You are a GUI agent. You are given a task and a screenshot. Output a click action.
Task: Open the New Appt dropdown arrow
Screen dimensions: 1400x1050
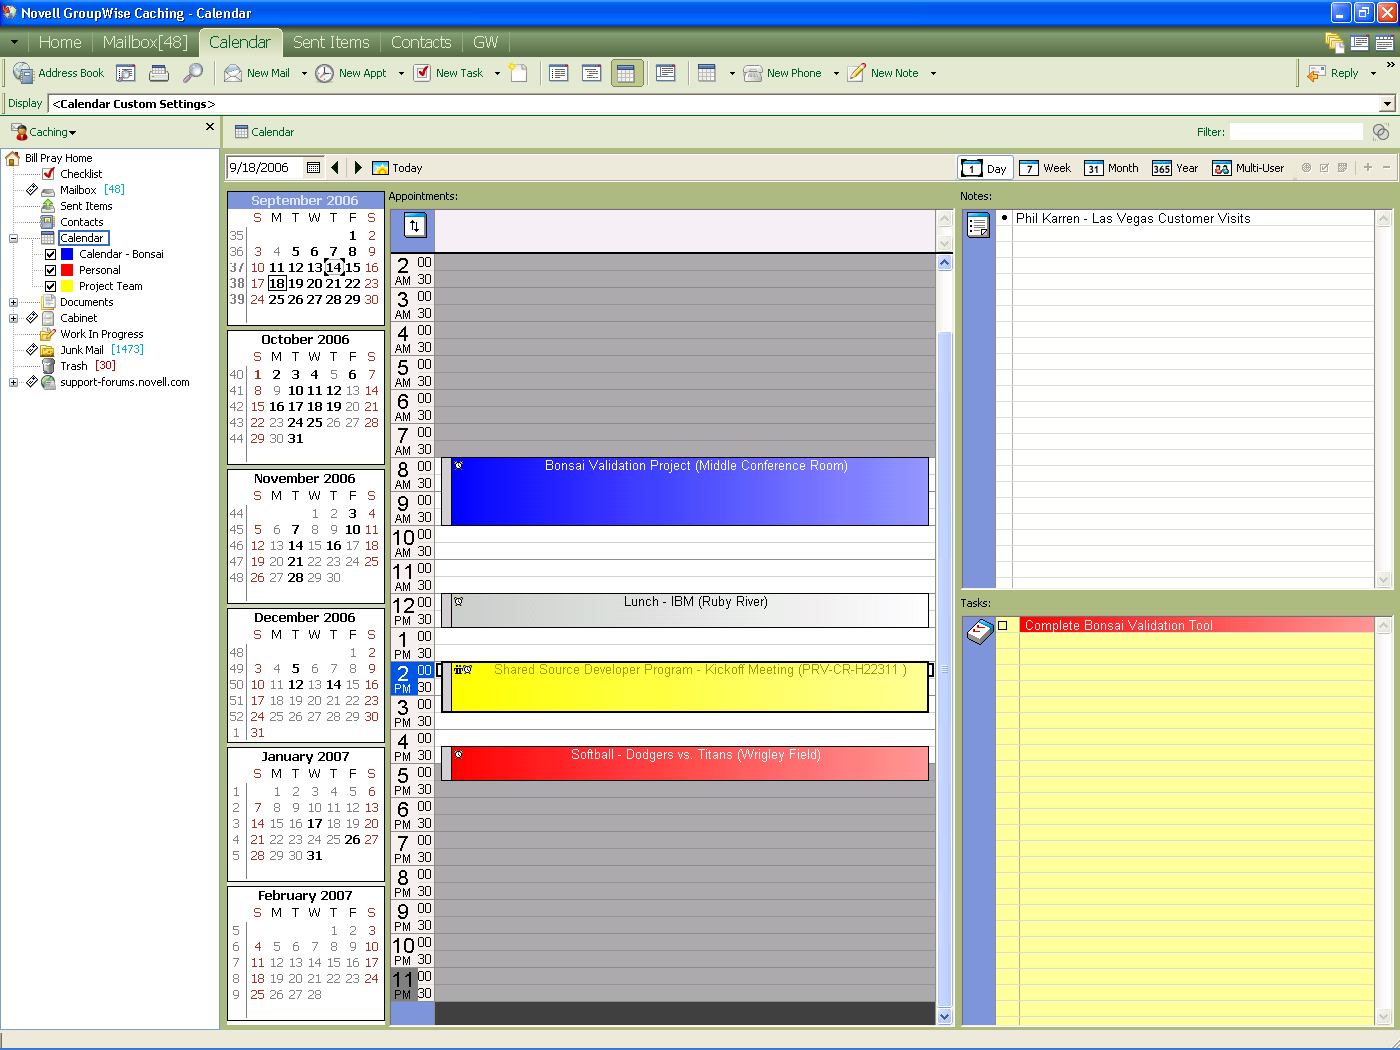point(401,73)
